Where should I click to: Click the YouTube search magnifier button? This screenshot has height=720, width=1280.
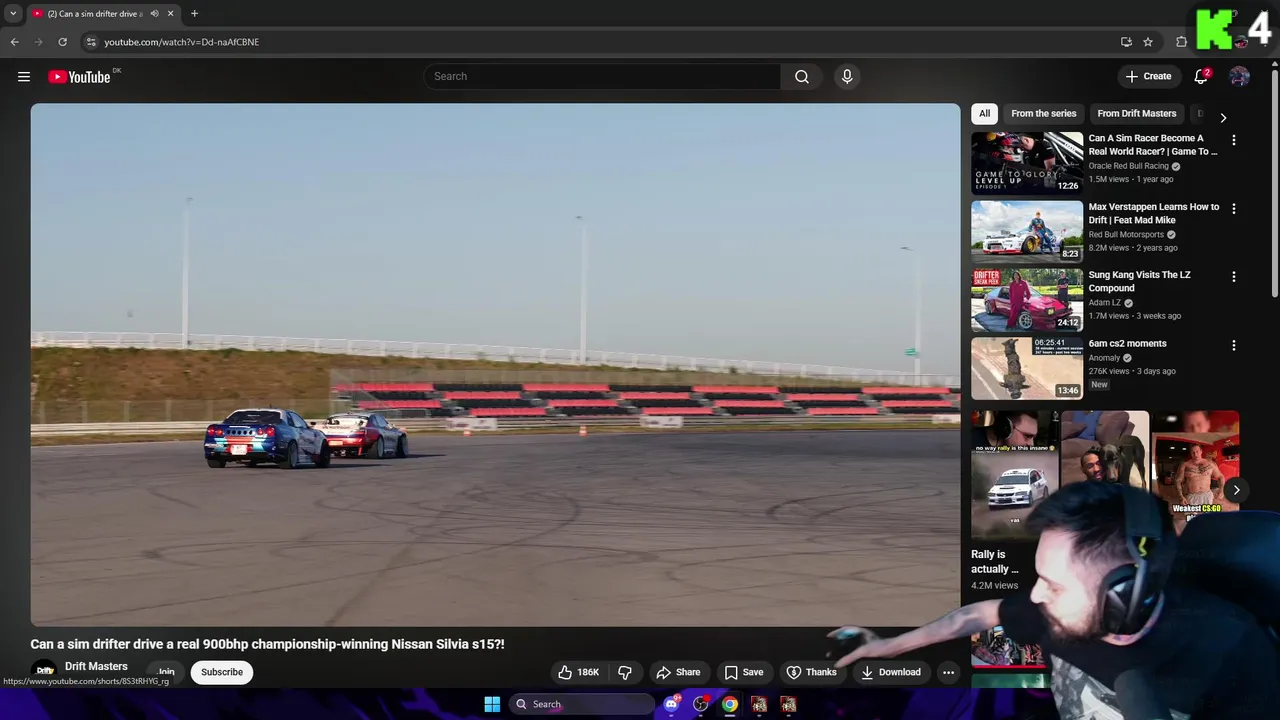click(x=802, y=77)
